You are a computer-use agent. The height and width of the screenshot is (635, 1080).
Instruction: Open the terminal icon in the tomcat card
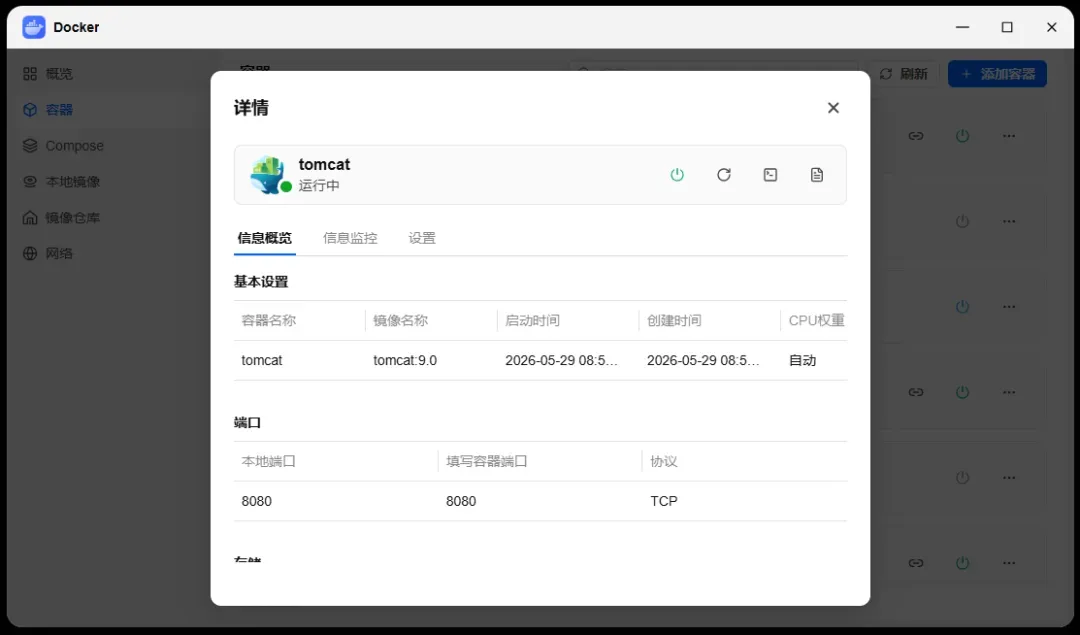tap(770, 175)
